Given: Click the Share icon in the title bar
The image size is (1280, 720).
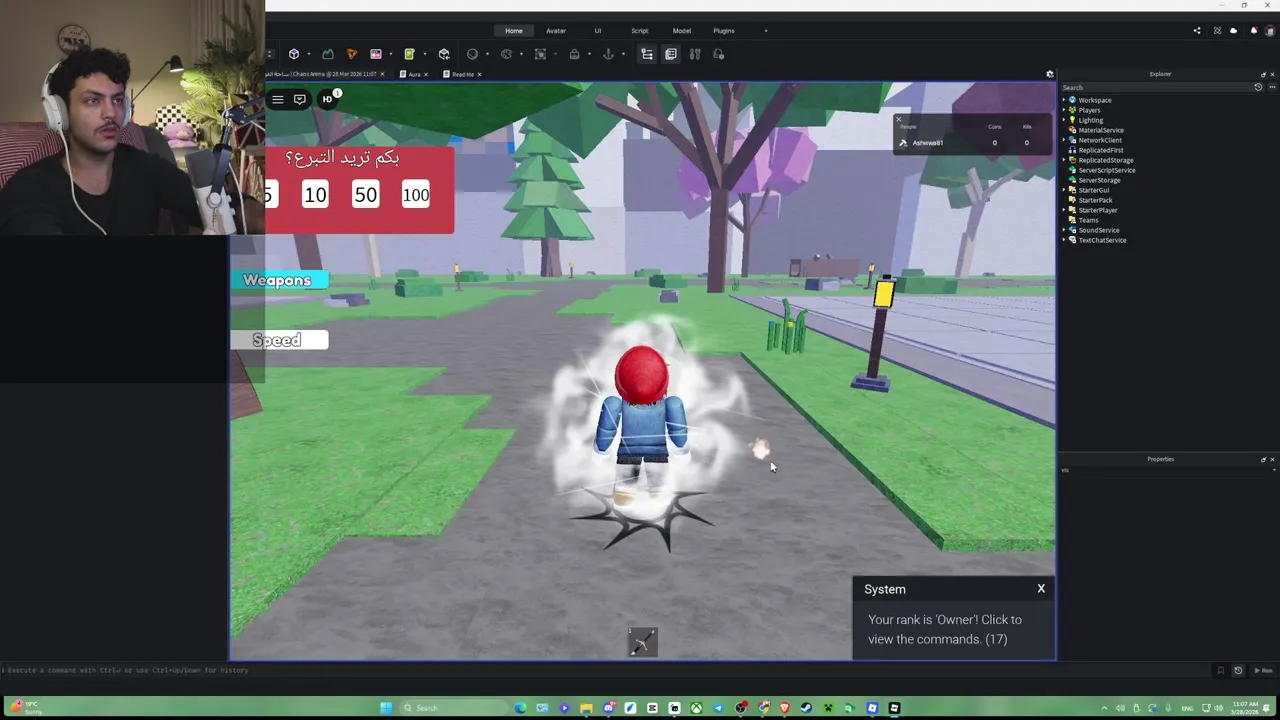Looking at the screenshot, I should 1197,31.
